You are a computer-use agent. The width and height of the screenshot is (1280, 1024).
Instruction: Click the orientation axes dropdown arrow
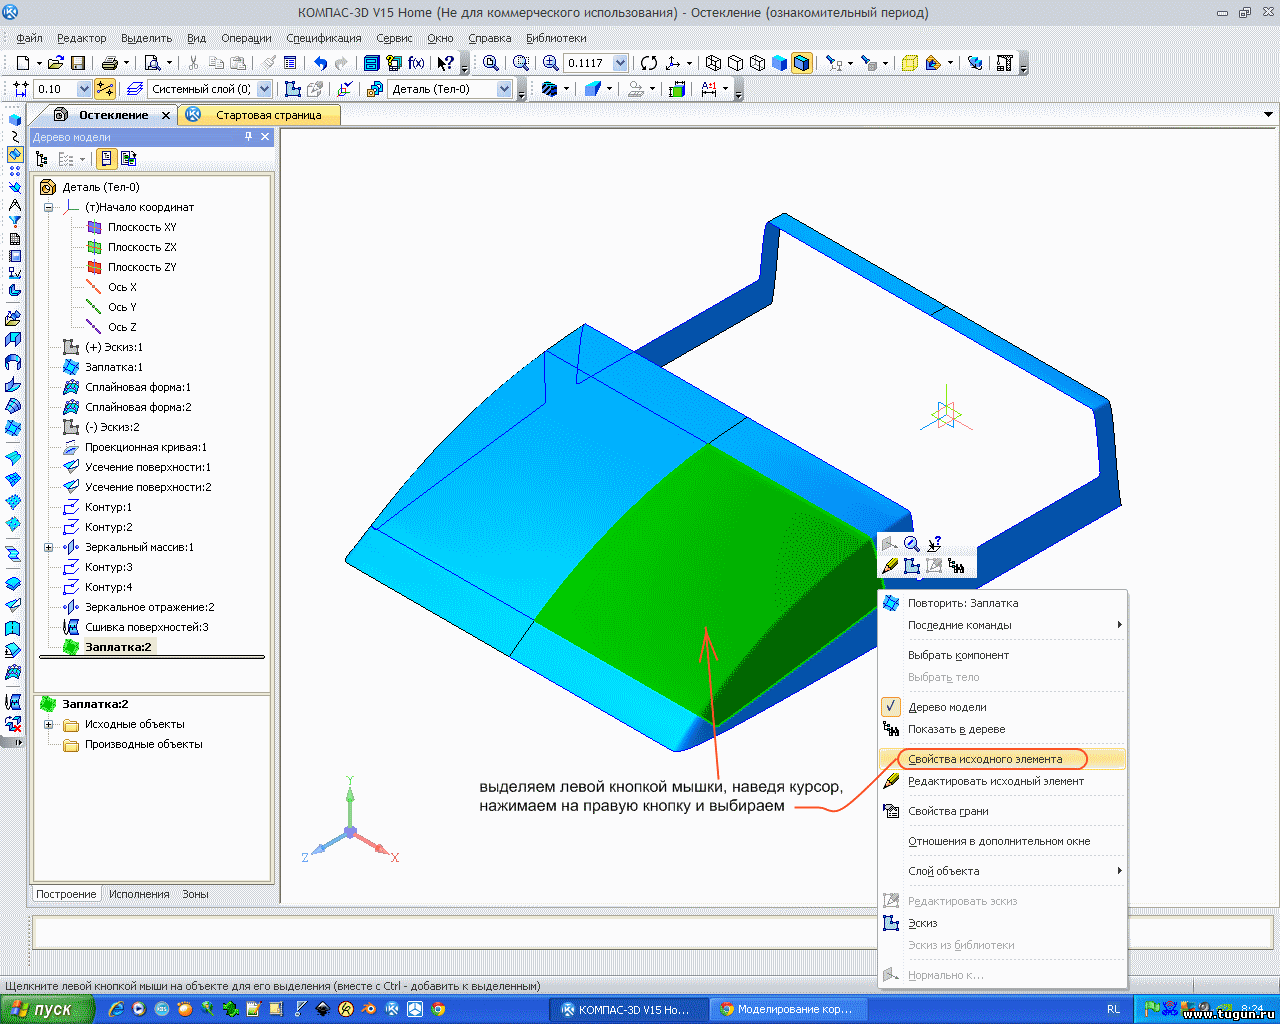pyautogui.click(x=690, y=63)
